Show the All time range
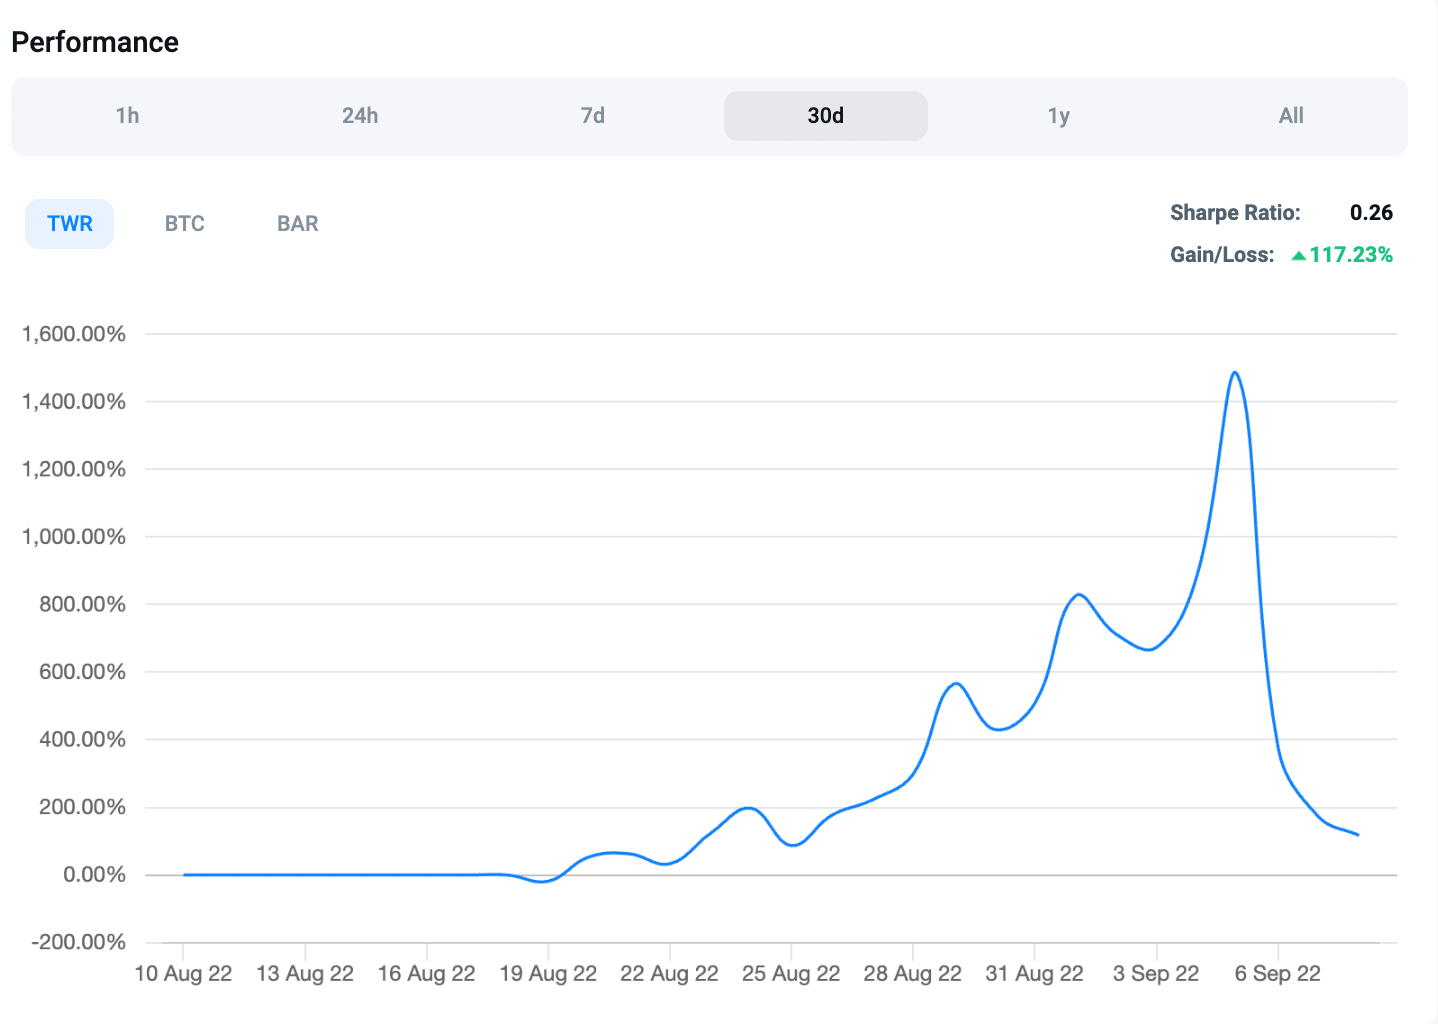This screenshot has height=1024, width=1438. pos(1291,116)
